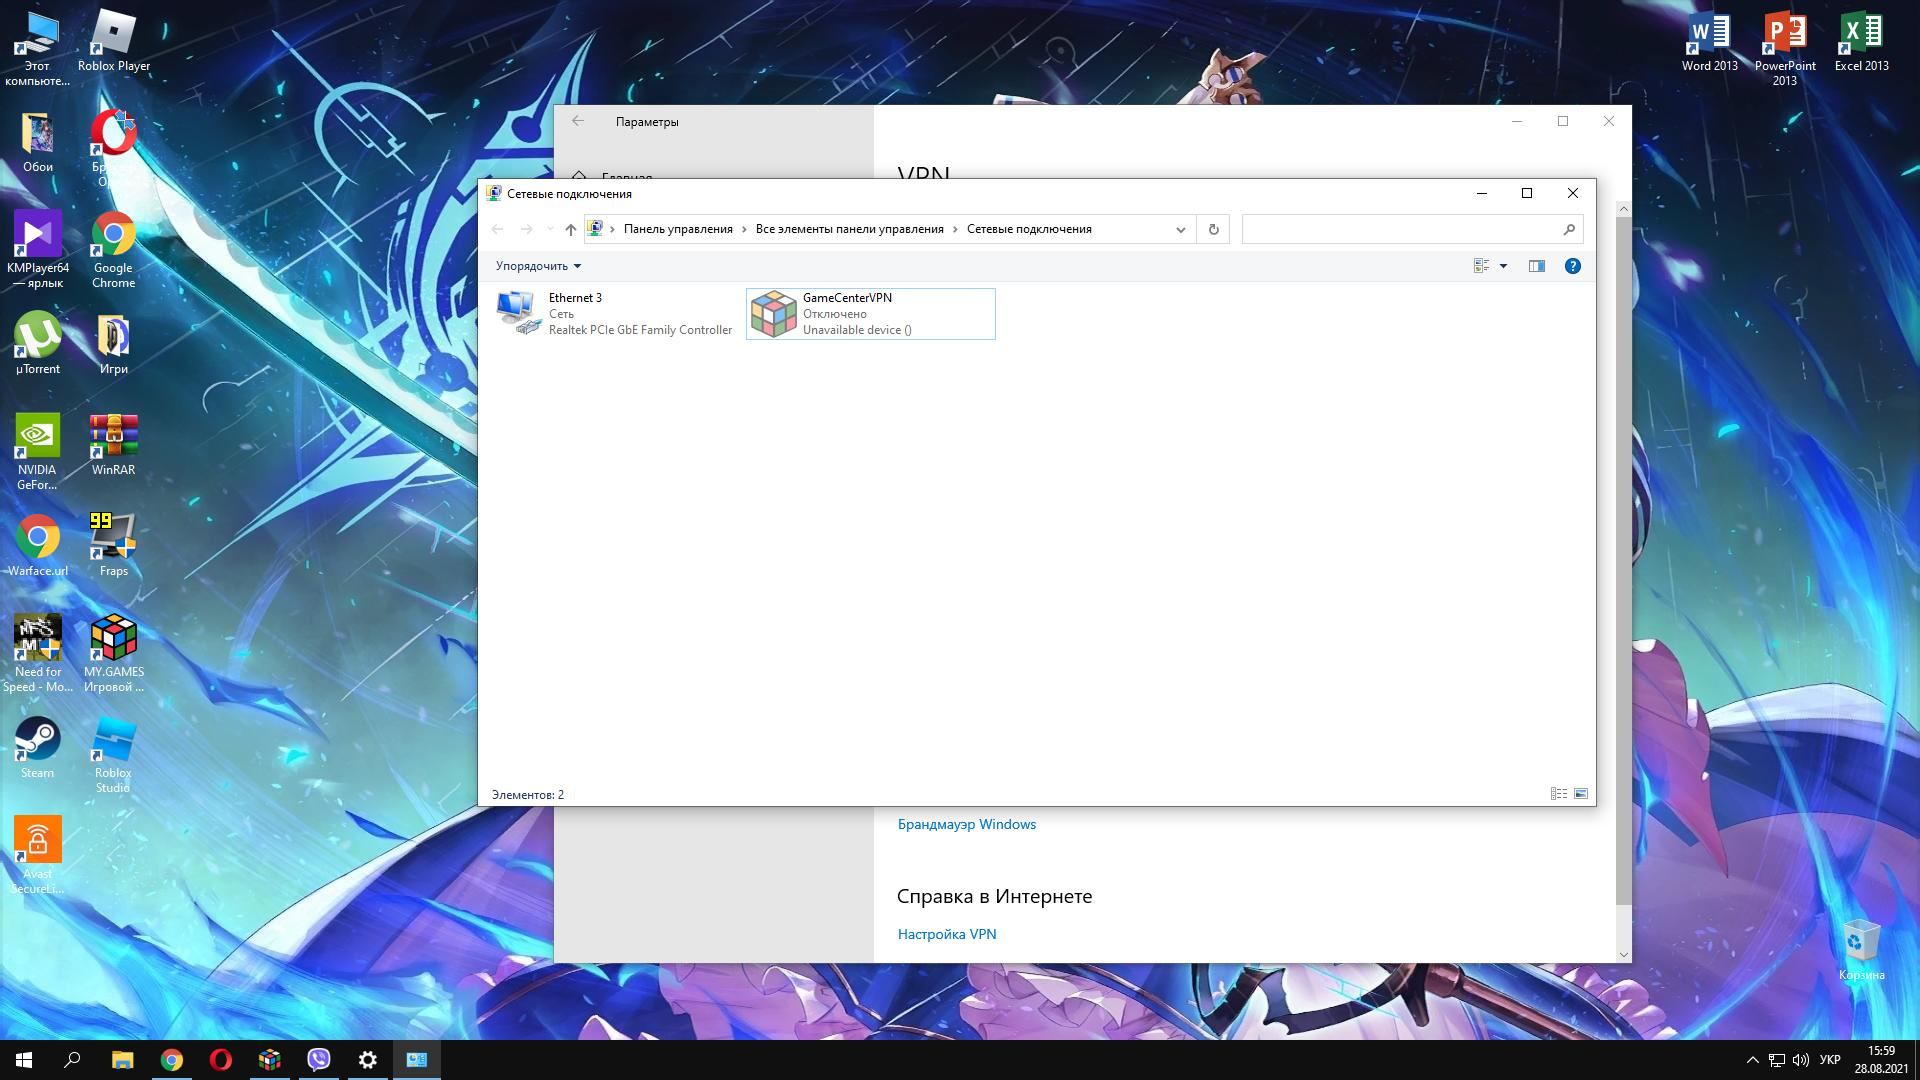The width and height of the screenshot is (1920, 1080).
Task: Select the GameCenterVPN connection icon
Action: coord(773,314)
